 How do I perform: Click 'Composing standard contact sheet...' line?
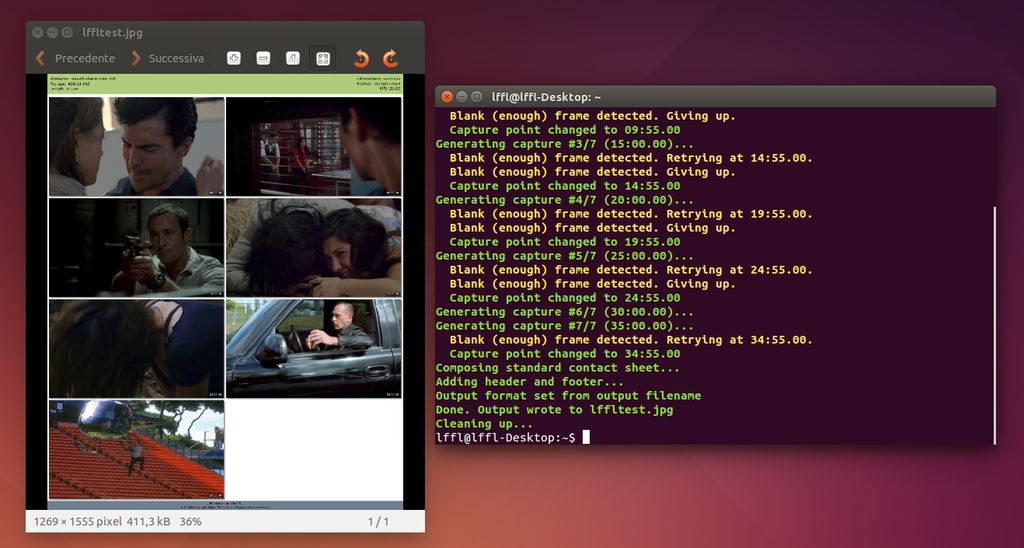tap(558, 368)
